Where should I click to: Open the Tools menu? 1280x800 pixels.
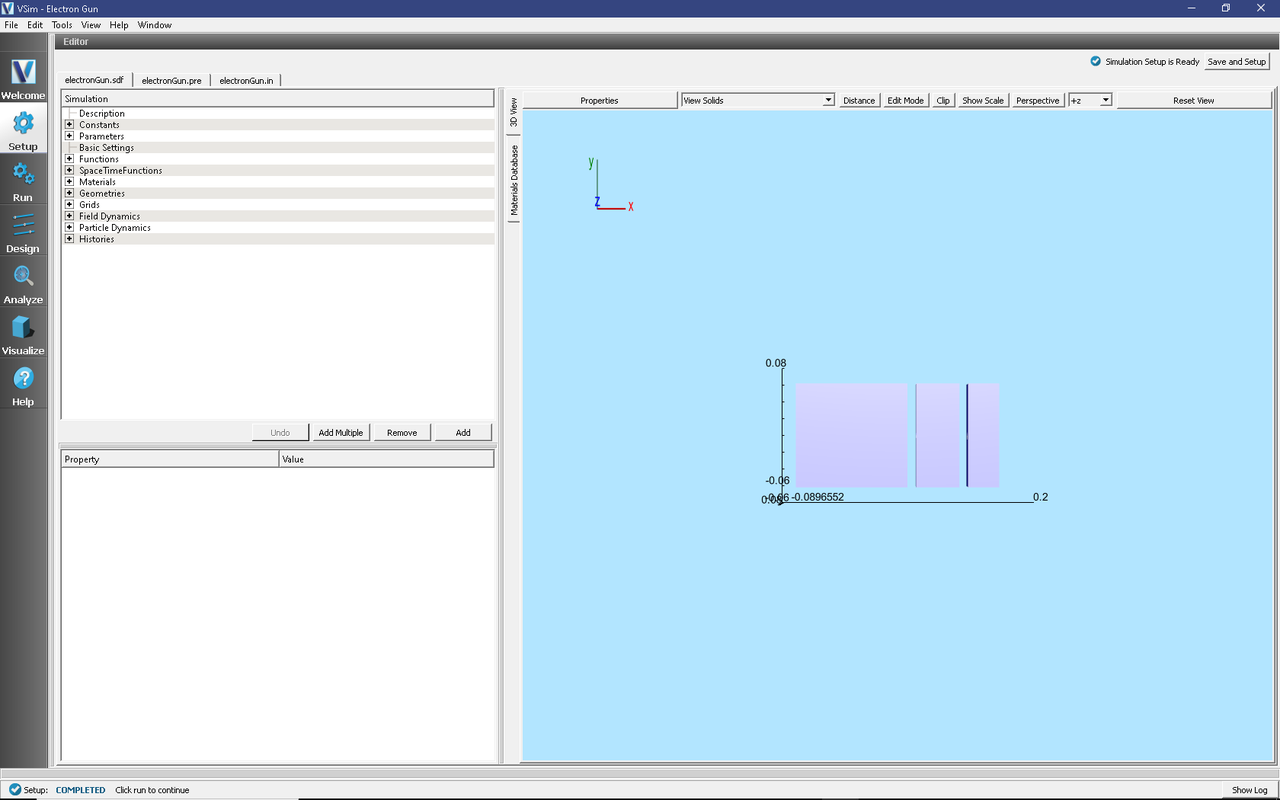point(62,25)
